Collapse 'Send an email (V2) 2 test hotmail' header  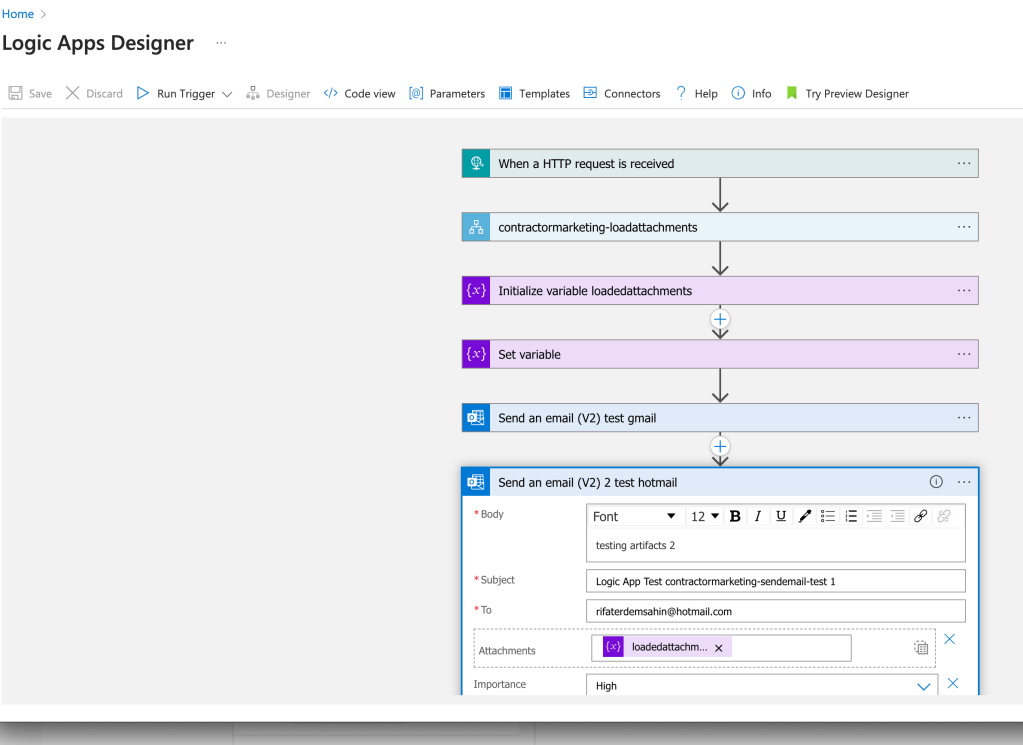point(720,482)
